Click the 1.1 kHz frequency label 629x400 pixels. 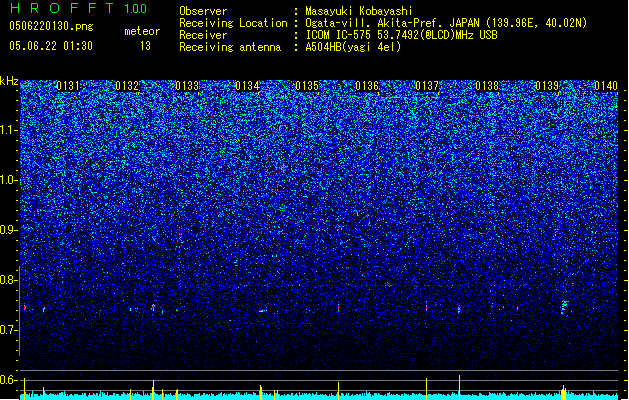point(9,130)
